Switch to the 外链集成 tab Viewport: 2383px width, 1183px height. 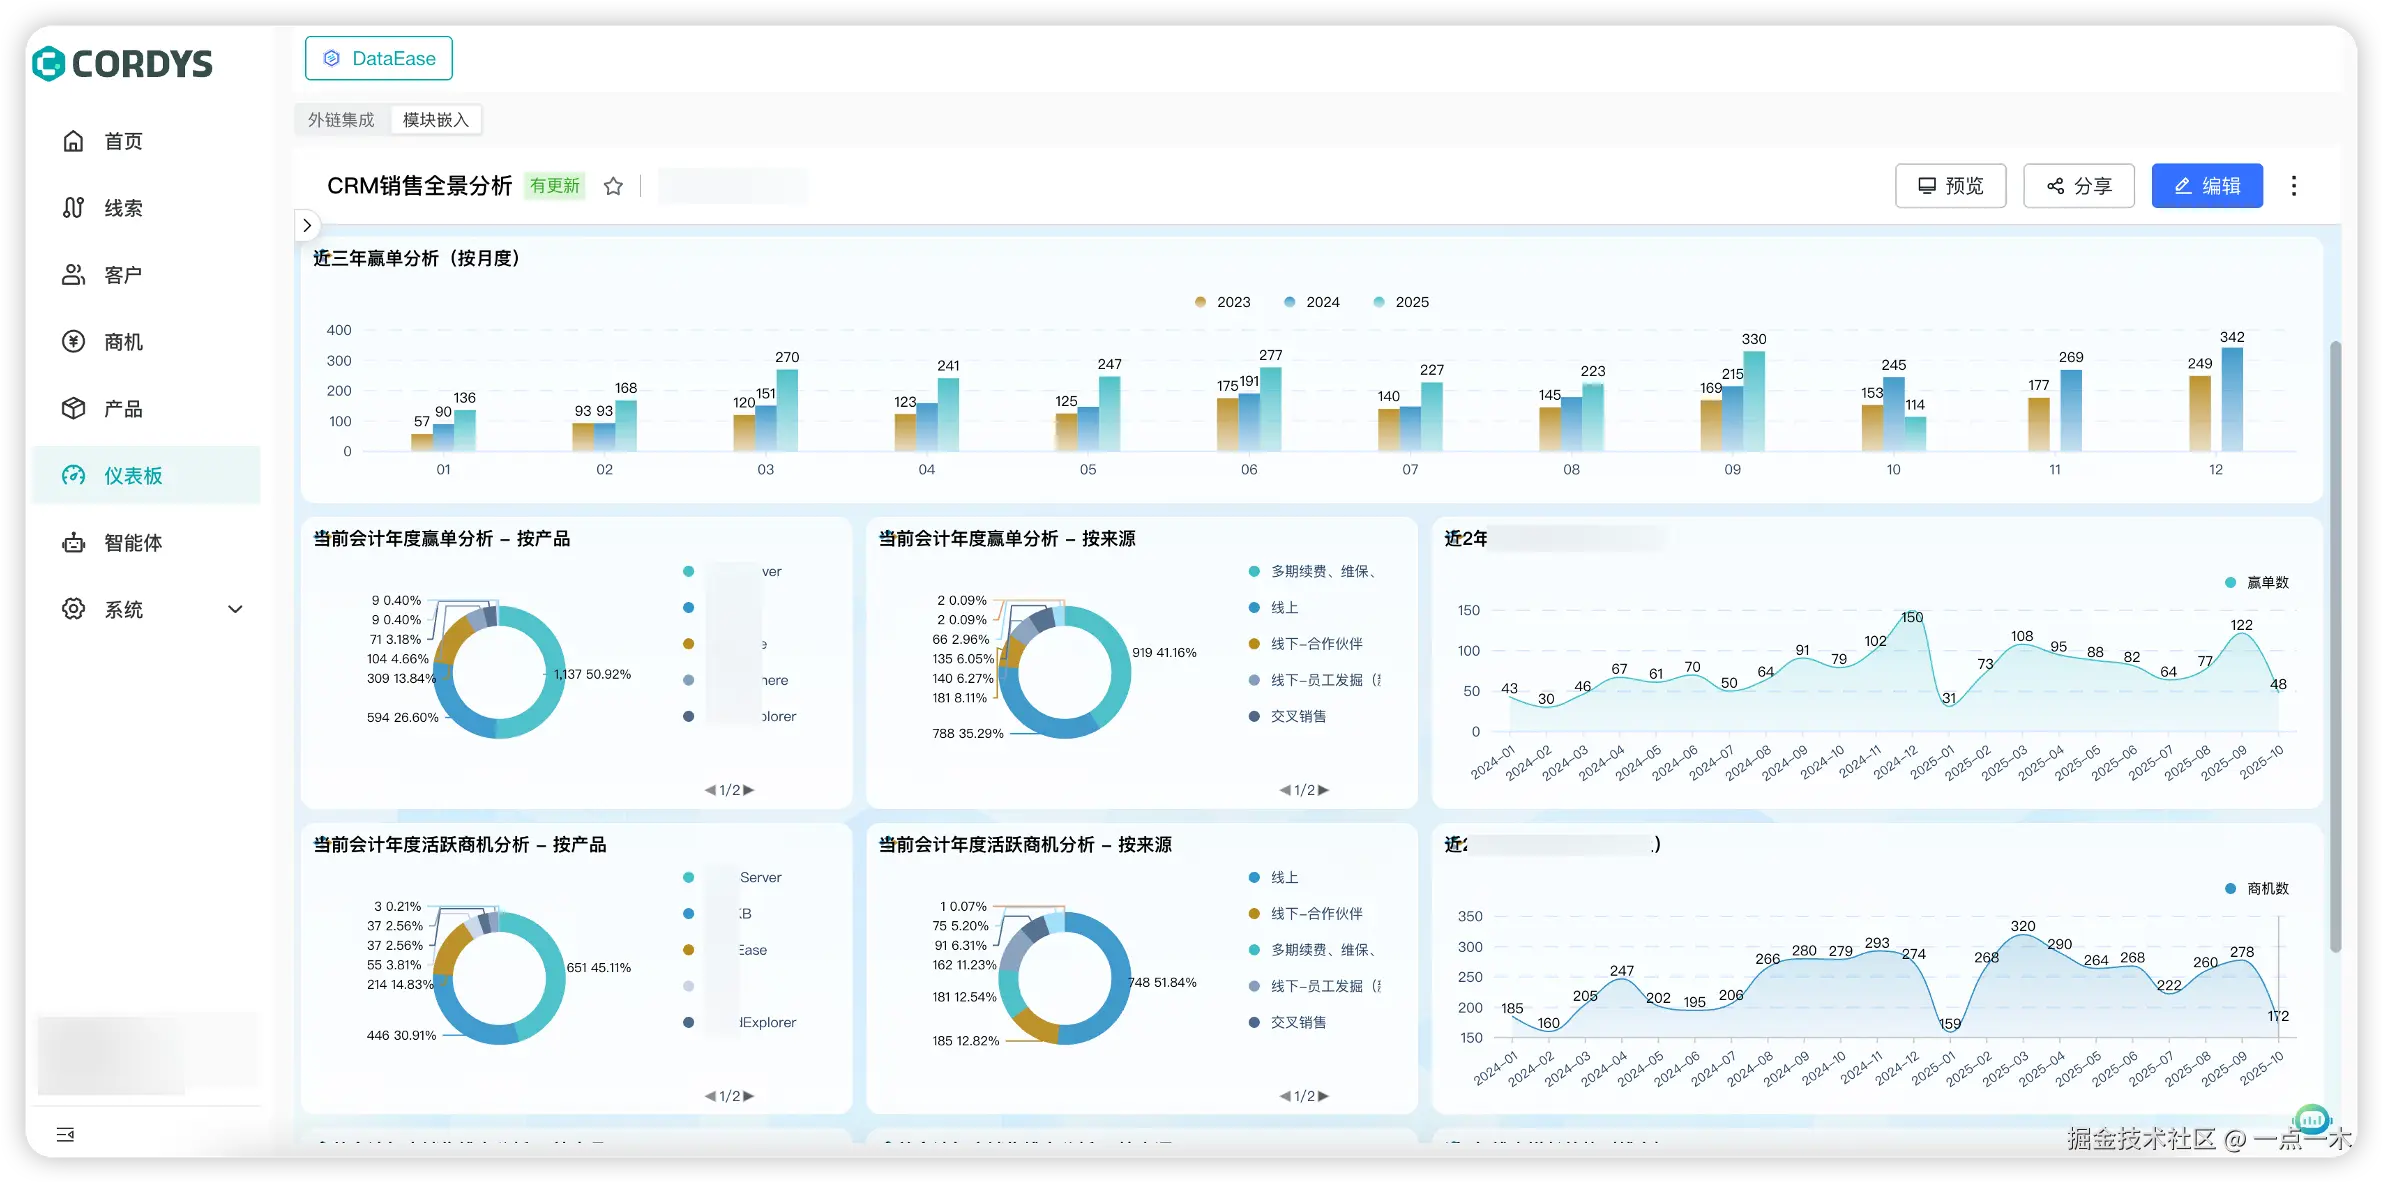click(340, 120)
